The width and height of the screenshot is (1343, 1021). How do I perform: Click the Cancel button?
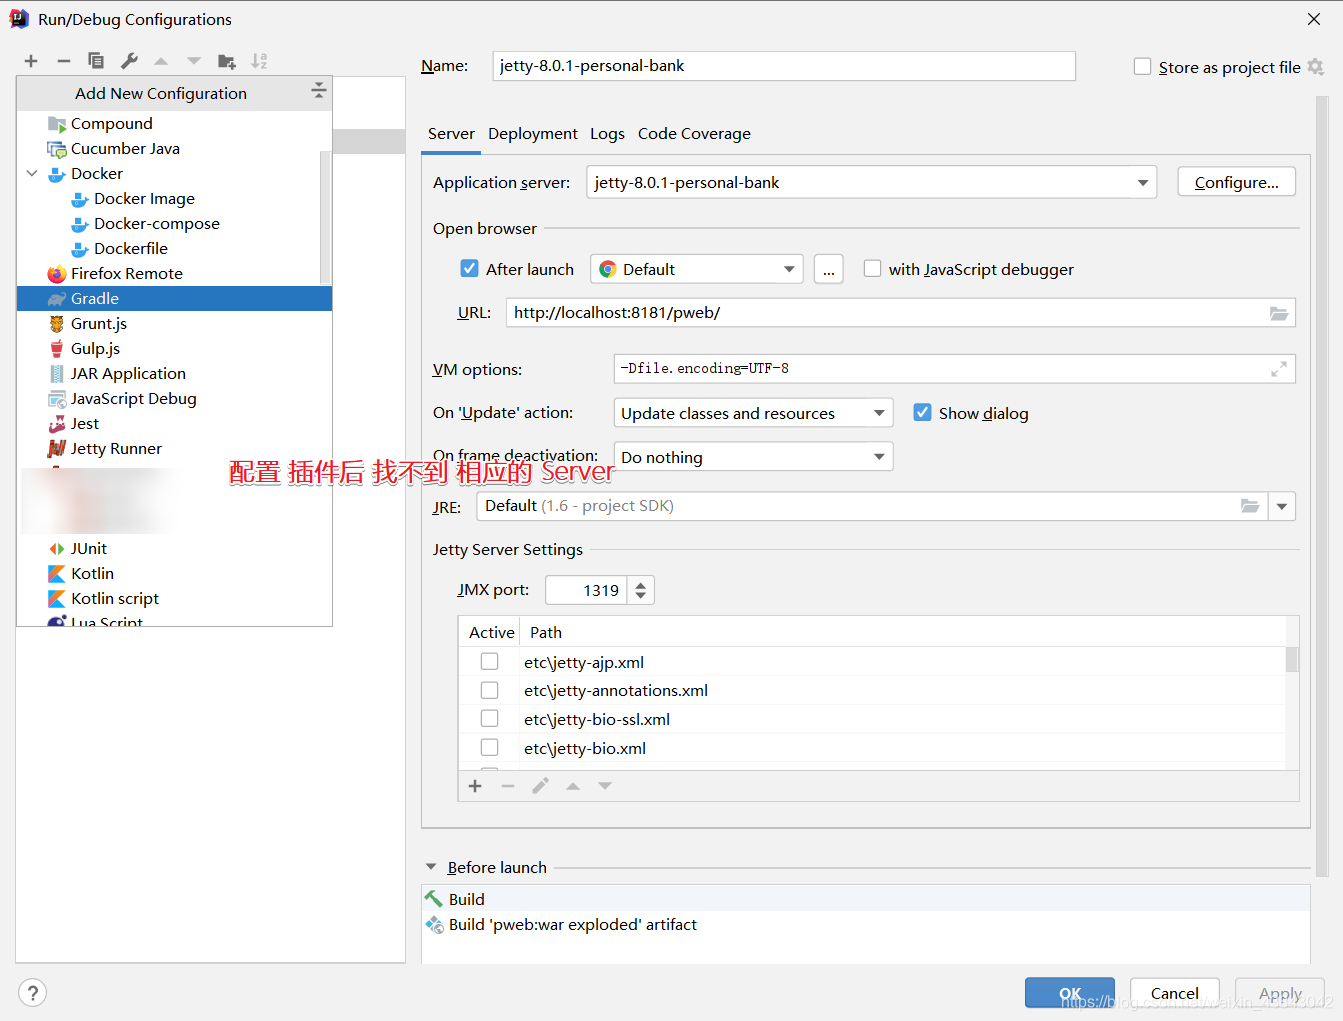coord(1175,993)
